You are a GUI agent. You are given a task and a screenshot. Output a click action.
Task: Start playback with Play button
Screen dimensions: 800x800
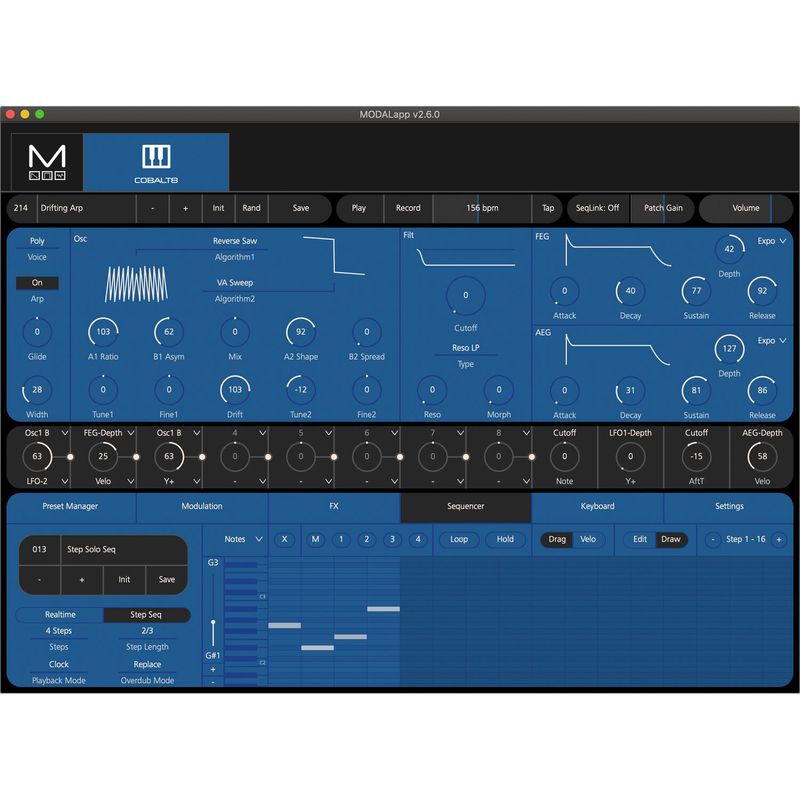click(x=359, y=208)
